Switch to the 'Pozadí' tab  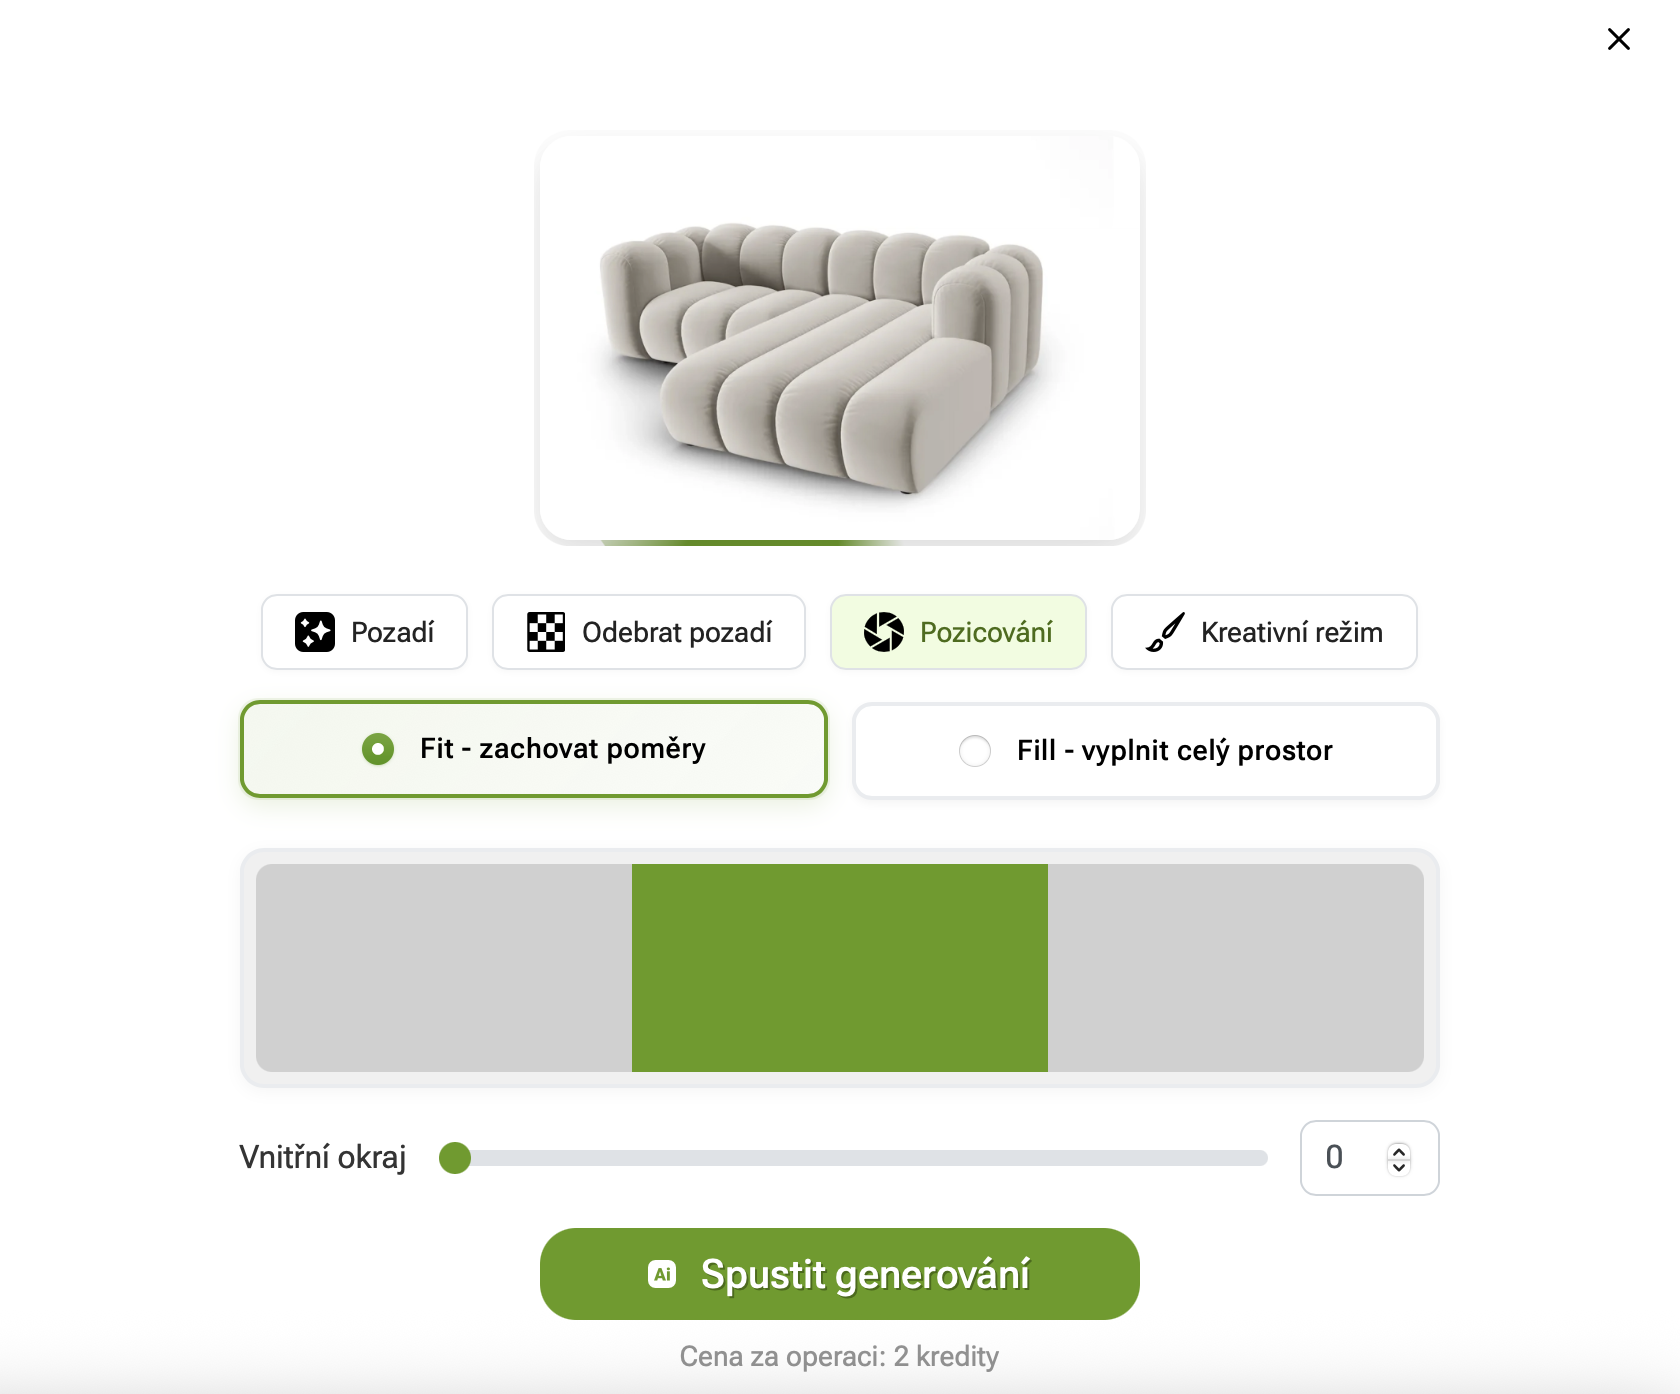point(364,632)
